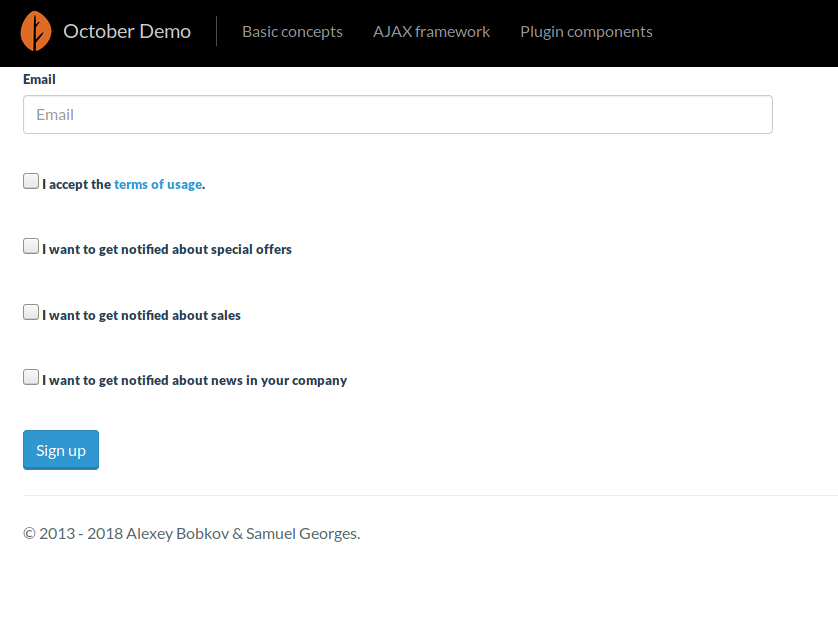
Task: Click the special offers label text
Action: pyautogui.click(x=167, y=250)
